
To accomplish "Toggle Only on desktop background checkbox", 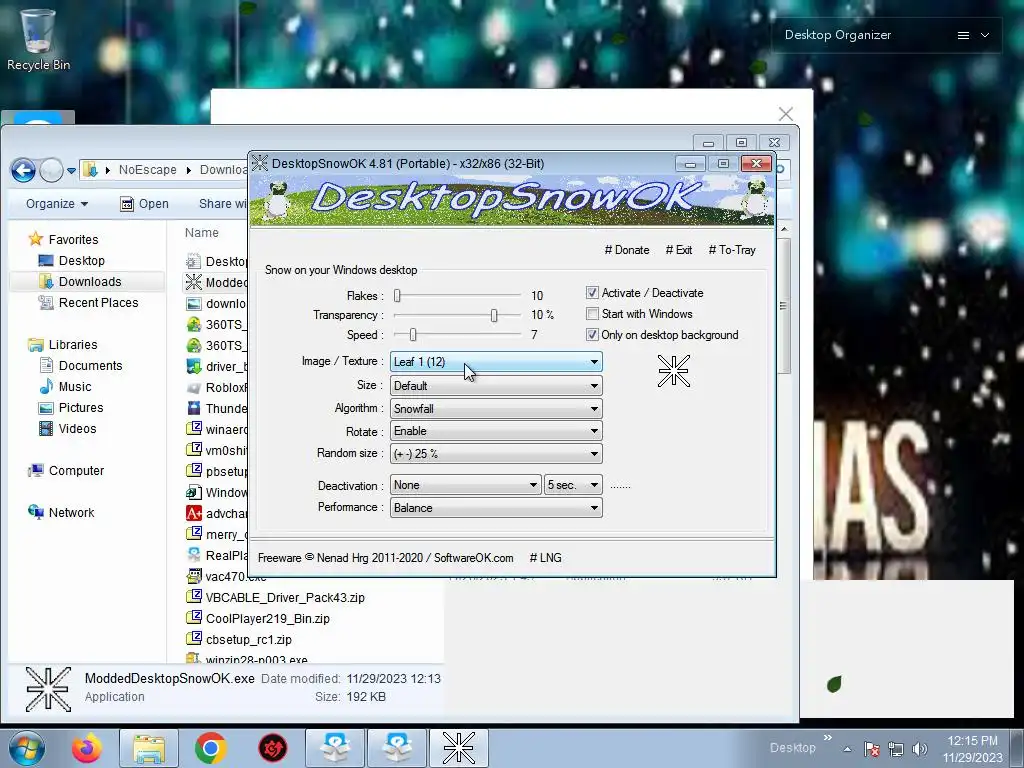I will click(592, 335).
